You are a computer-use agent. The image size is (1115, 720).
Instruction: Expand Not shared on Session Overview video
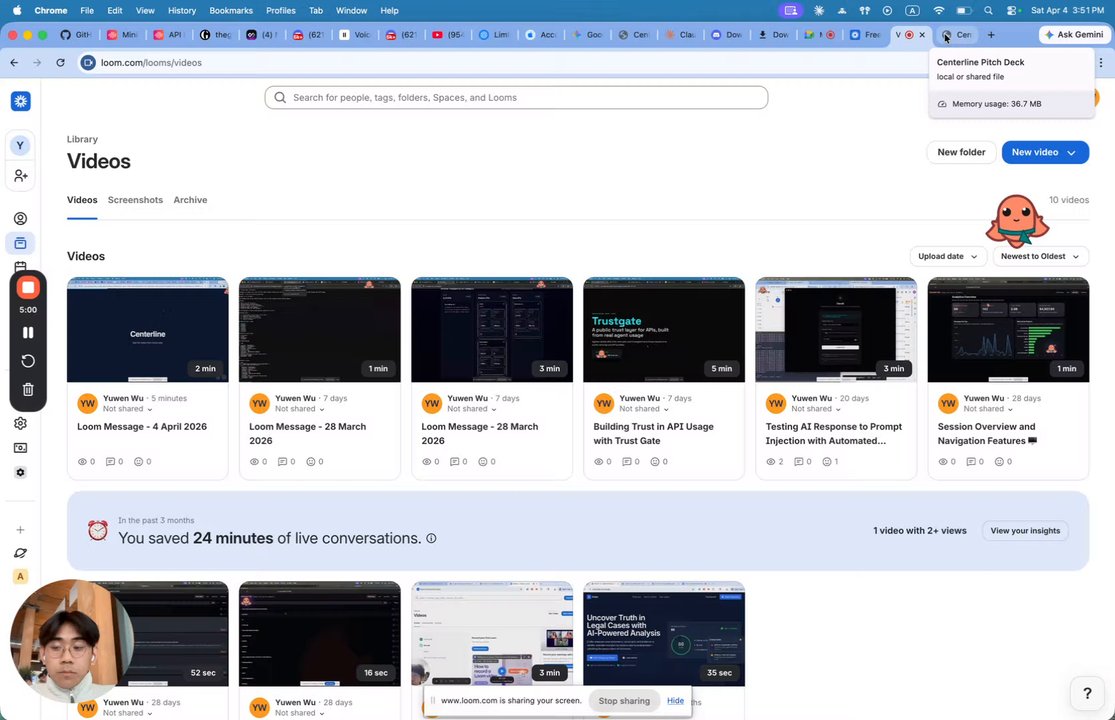[x=988, y=409]
